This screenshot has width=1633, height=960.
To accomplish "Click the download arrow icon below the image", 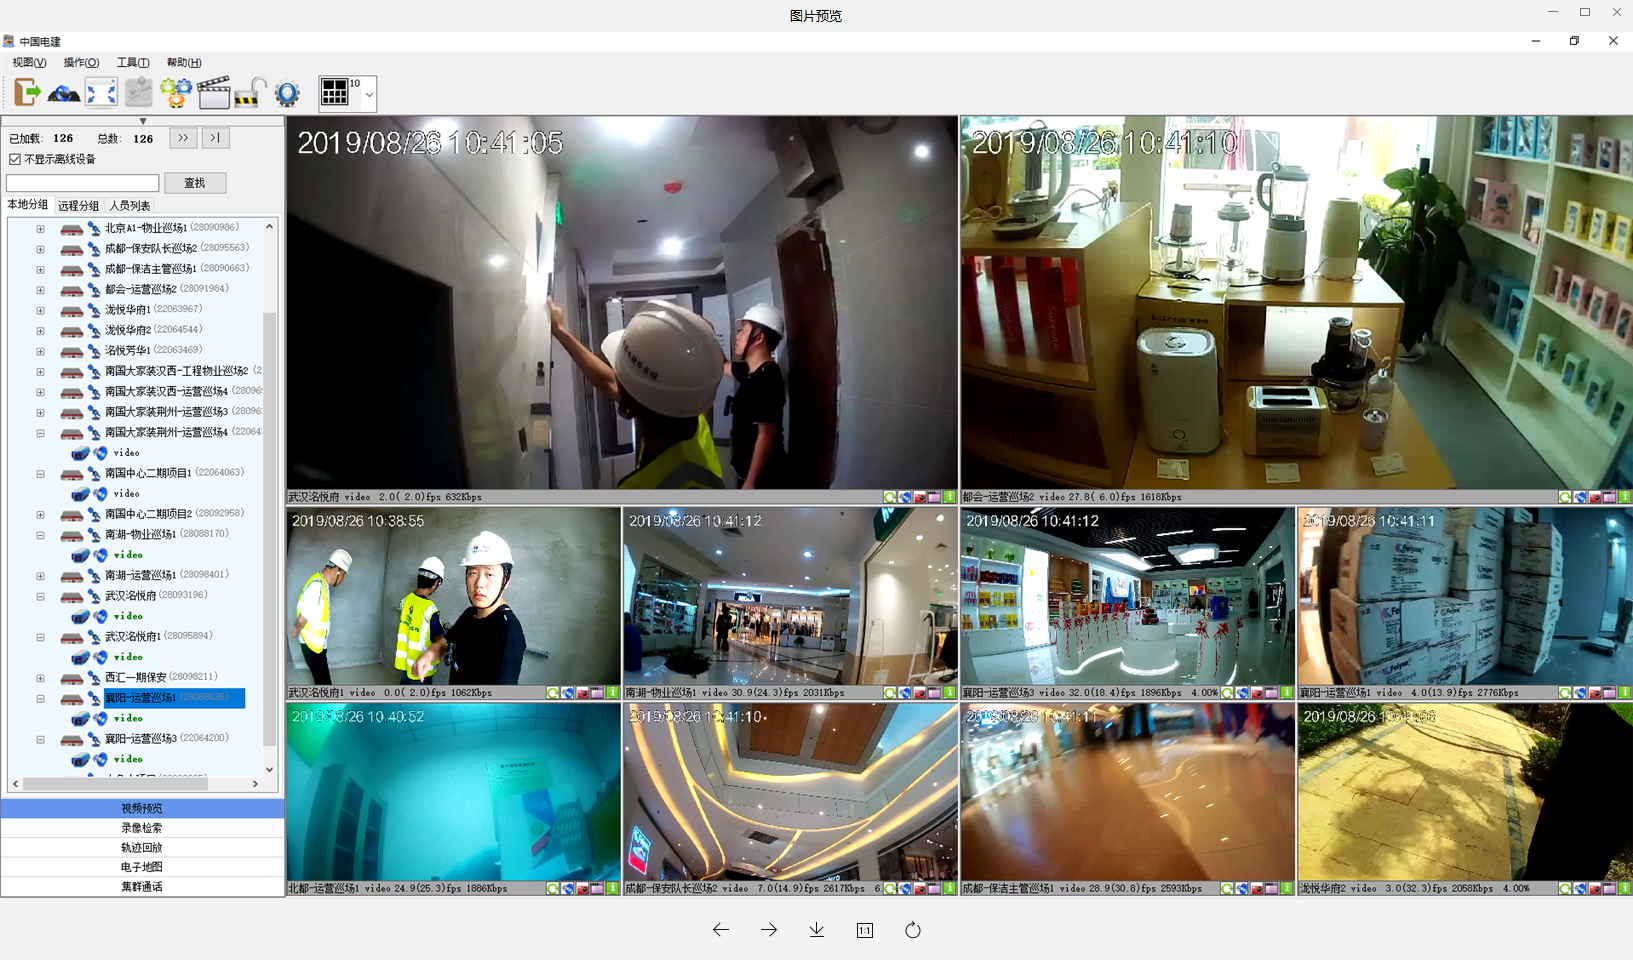I will click(x=816, y=930).
